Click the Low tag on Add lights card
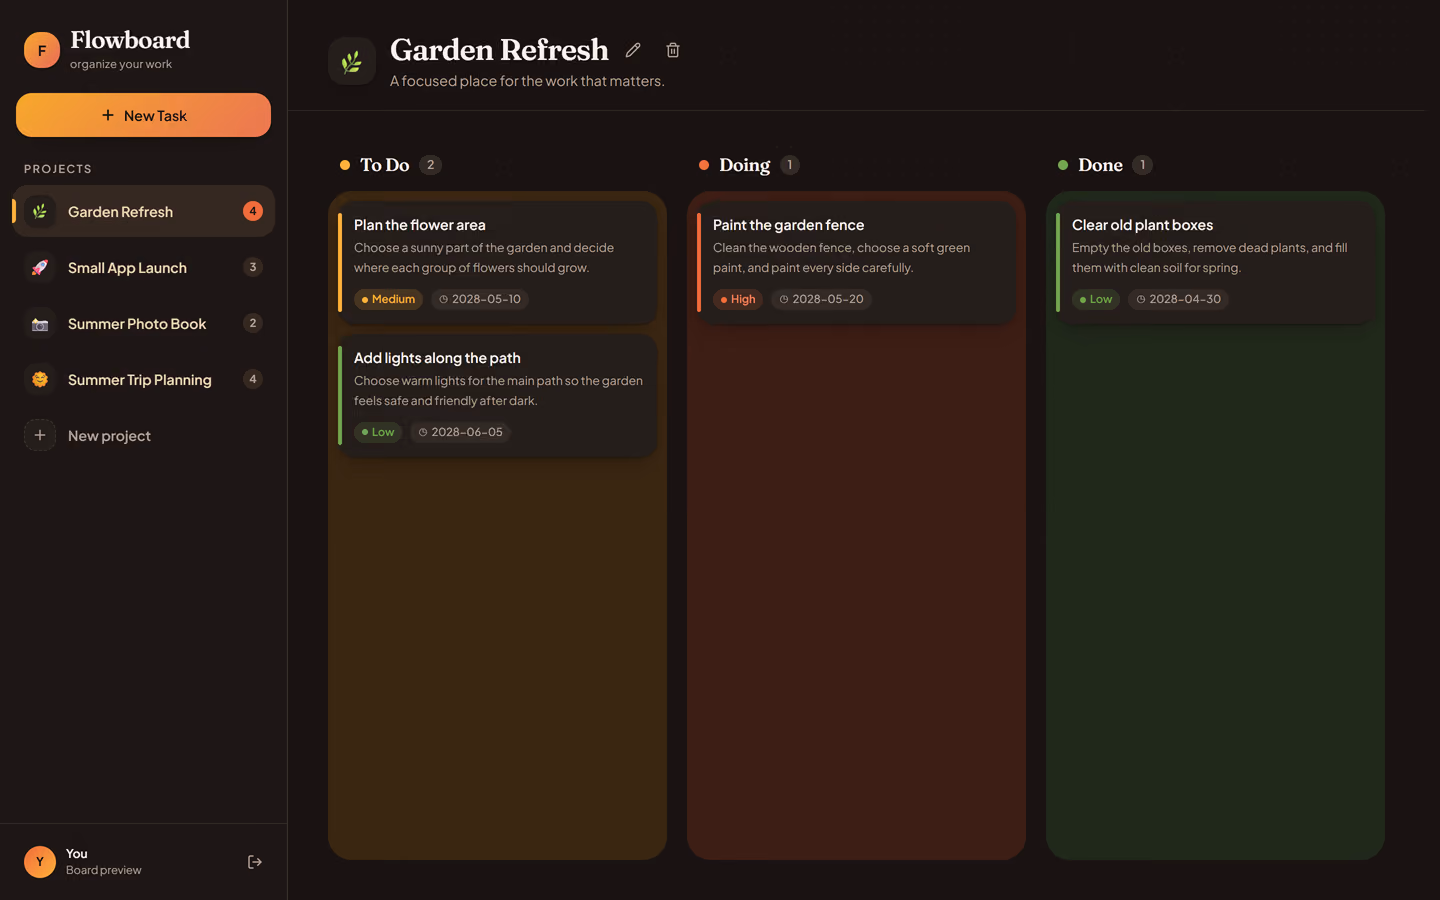 point(378,432)
